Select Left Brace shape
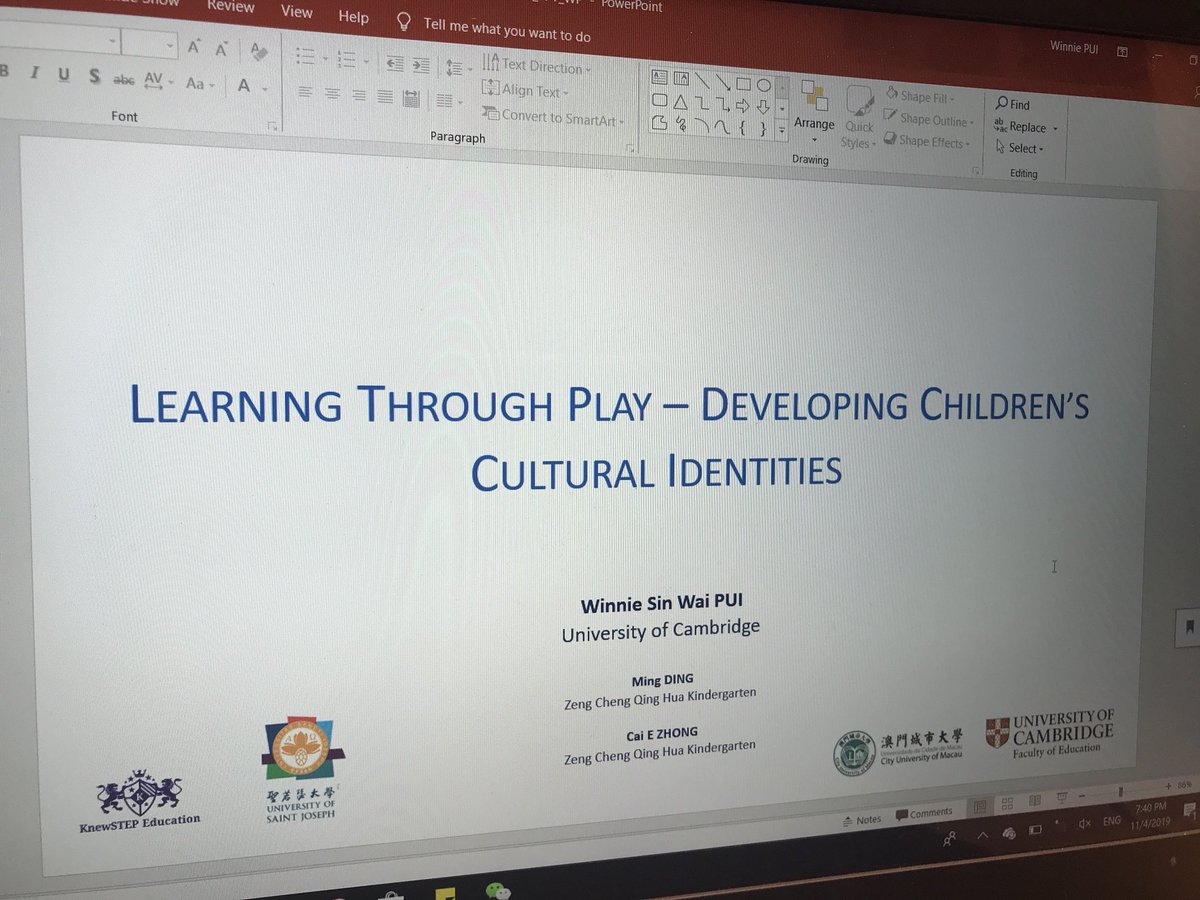 point(742,127)
